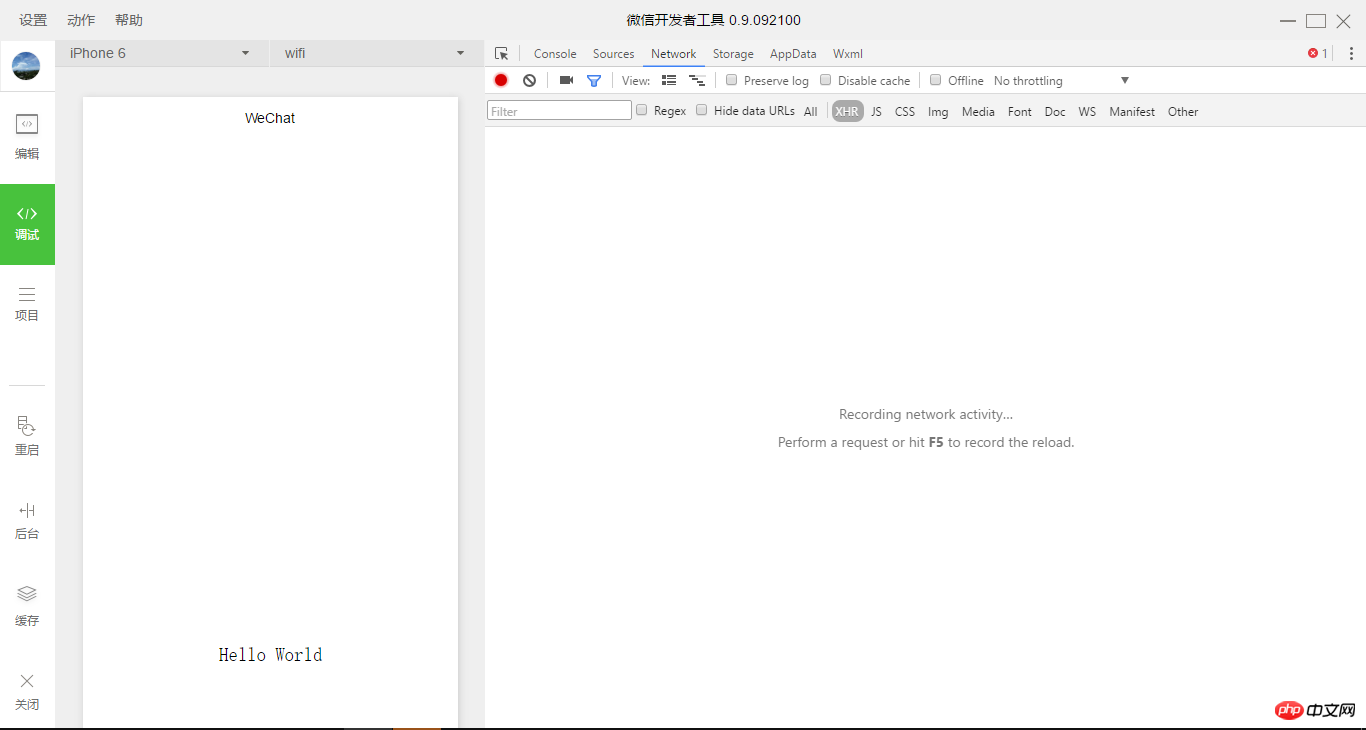The image size is (1366, 730).
Task: Open the DevTools three-dot more menu
Action: coord(1351,54)
